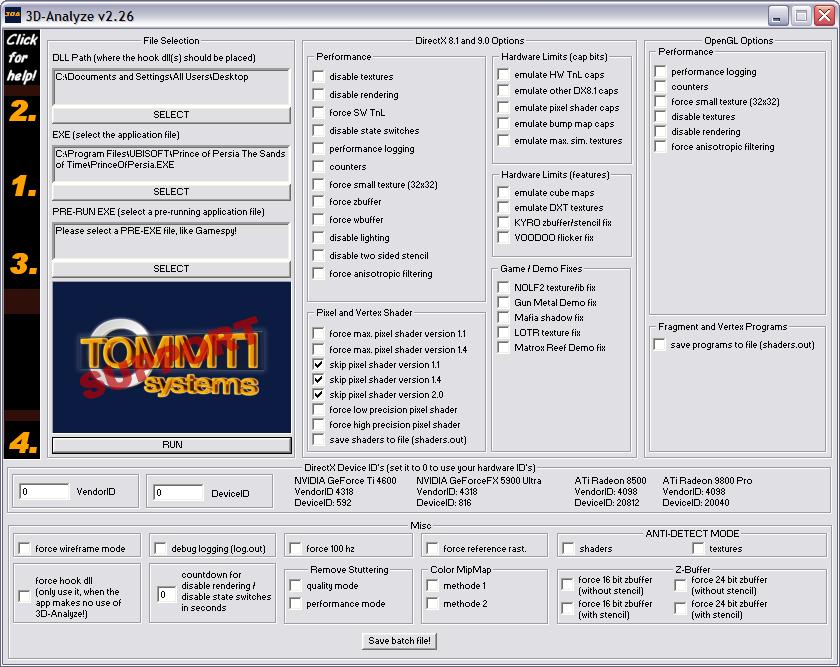Screen dimensions: 840x667
Task: Check 'emulate other DX8.1 caps'
Action: tap(504, 90)
